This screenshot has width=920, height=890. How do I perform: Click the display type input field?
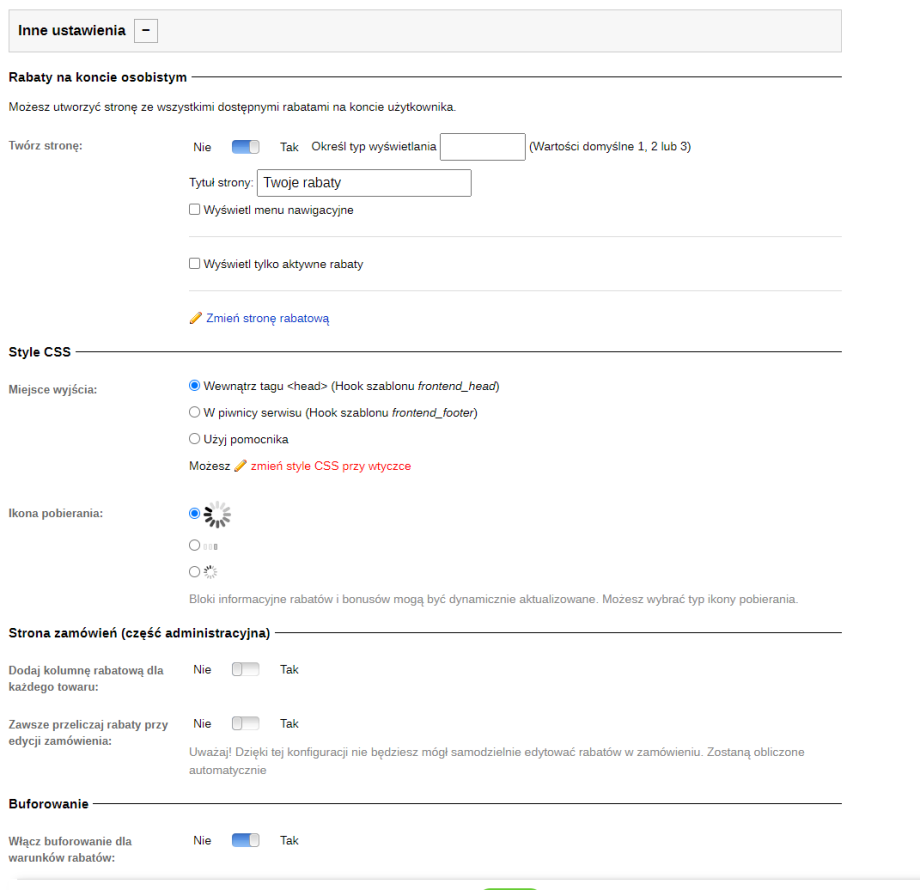tap(482, 147)
